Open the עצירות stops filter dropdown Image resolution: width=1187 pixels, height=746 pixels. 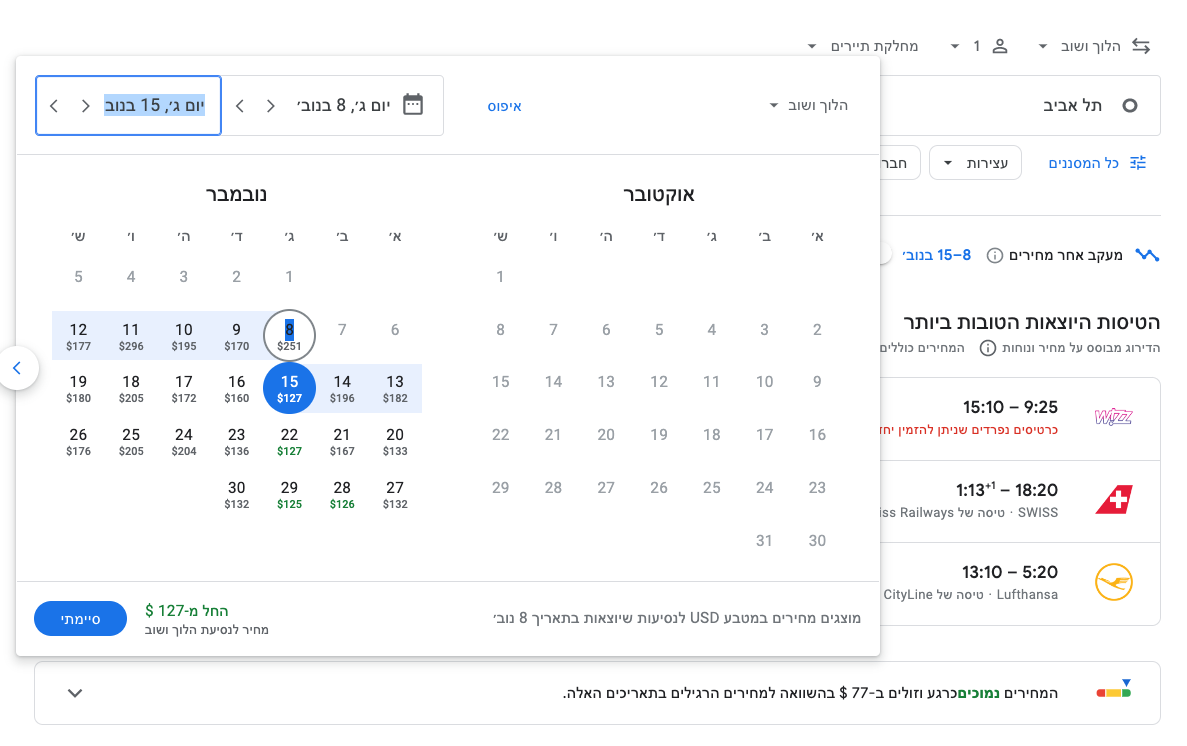point(975,163)
